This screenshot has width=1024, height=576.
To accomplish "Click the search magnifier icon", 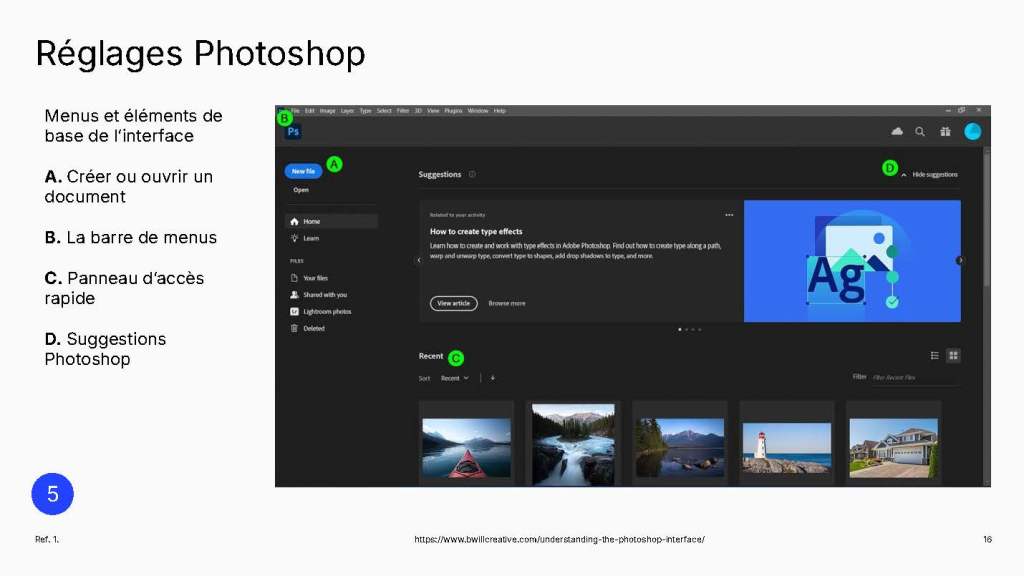I will click(x=920, y=132).
